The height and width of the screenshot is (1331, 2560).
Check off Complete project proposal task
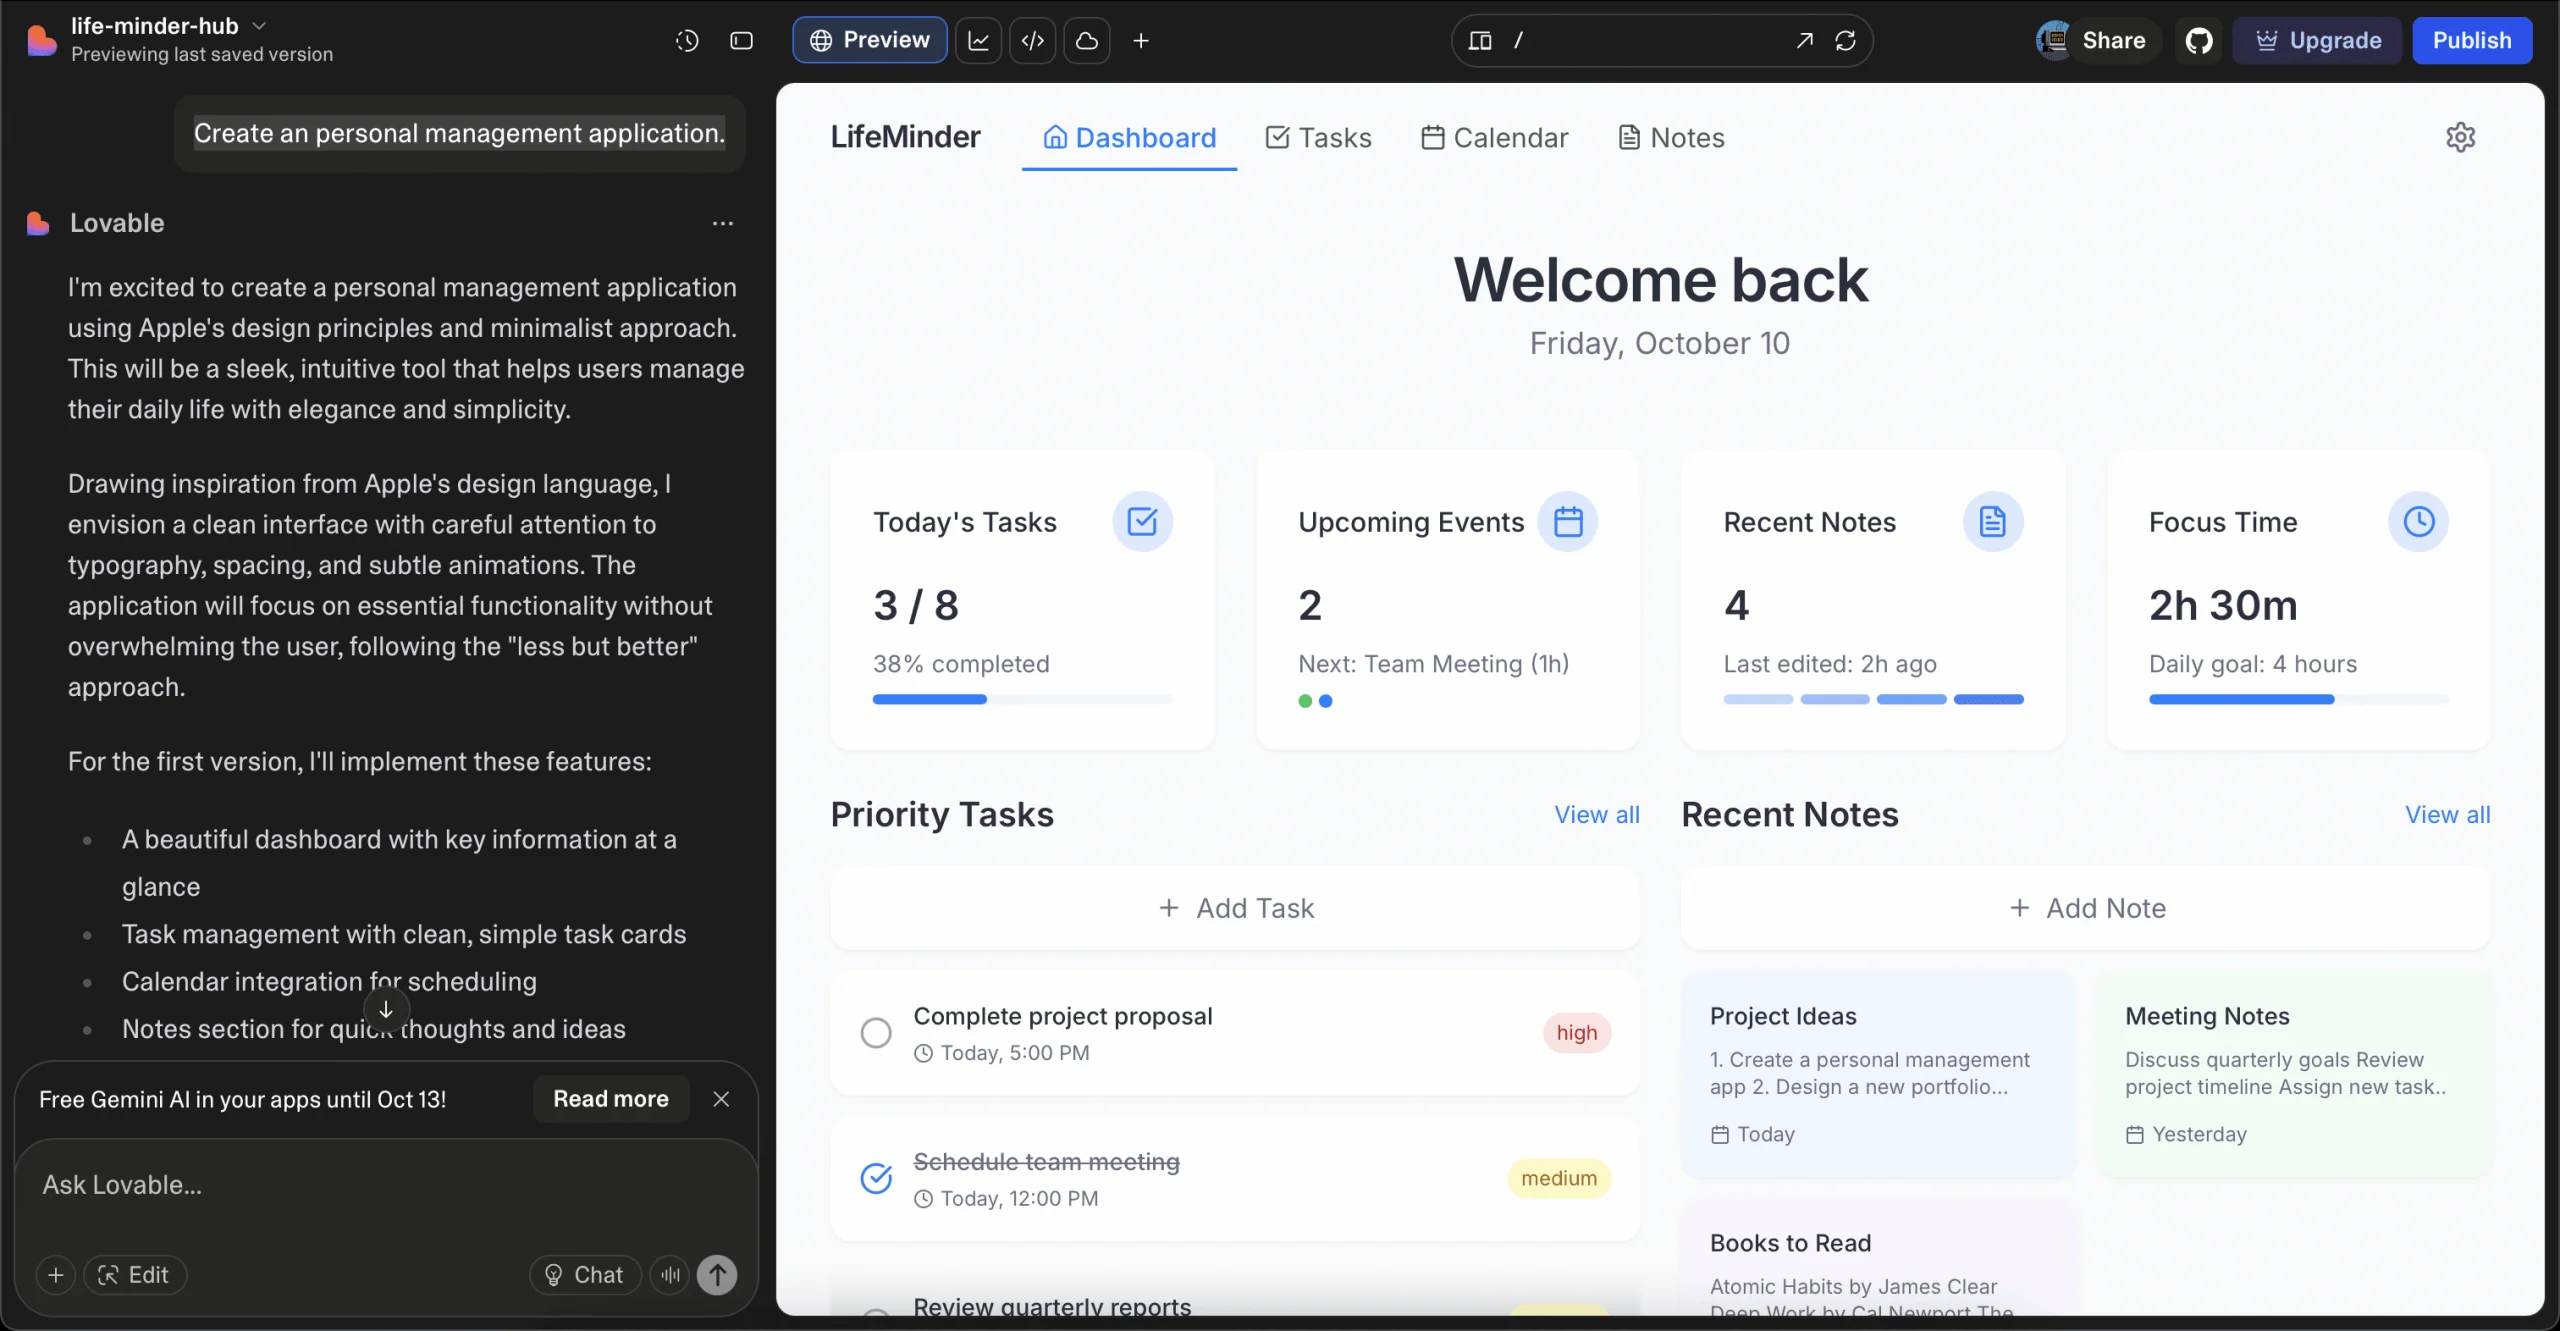(x=876, y=1032)
